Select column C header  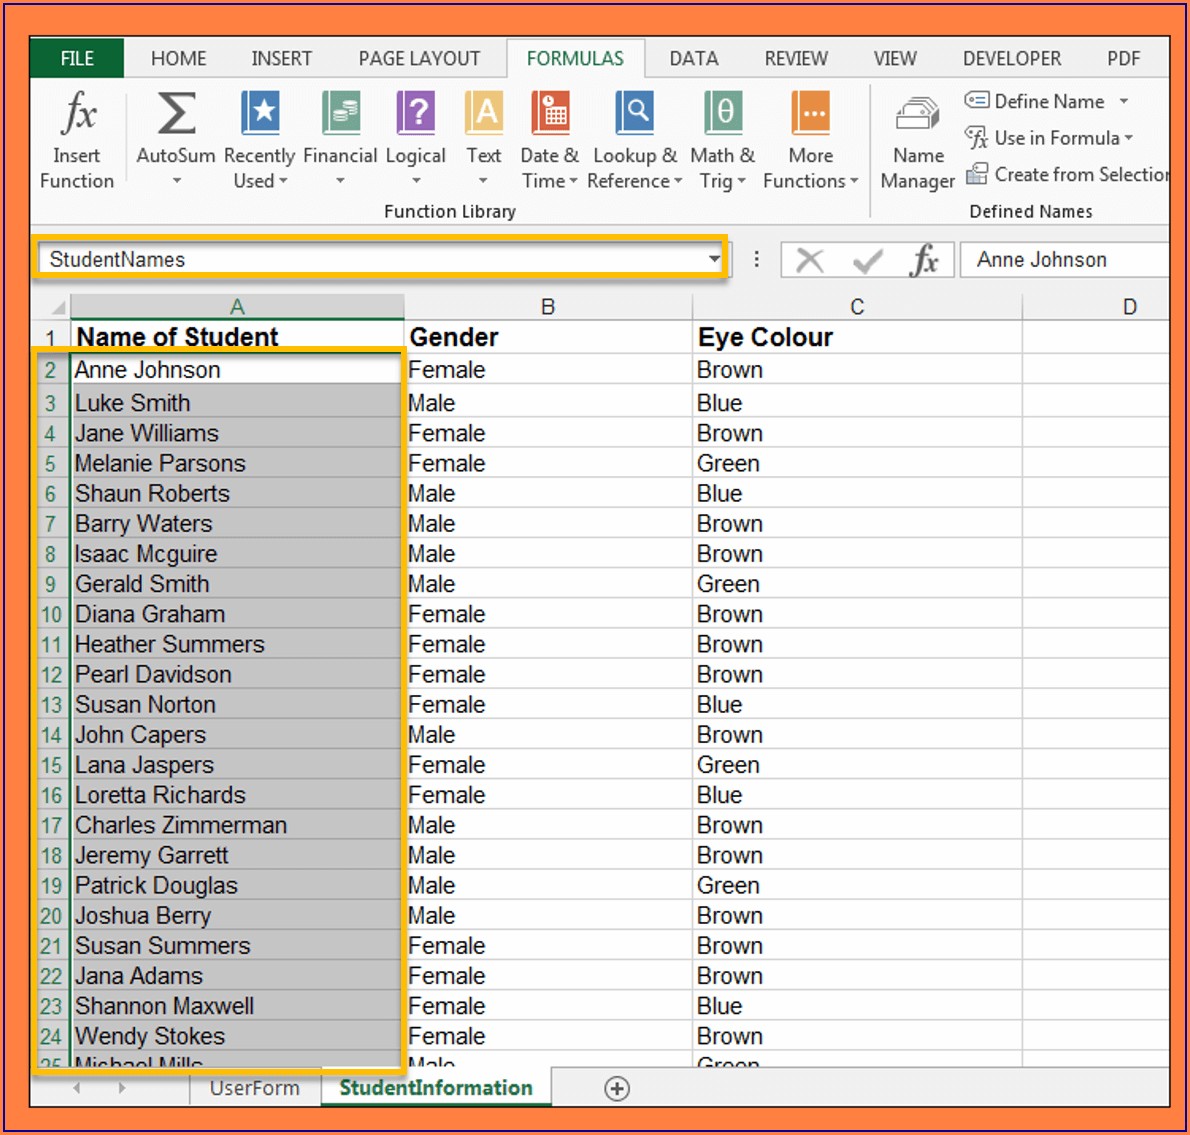857,307
